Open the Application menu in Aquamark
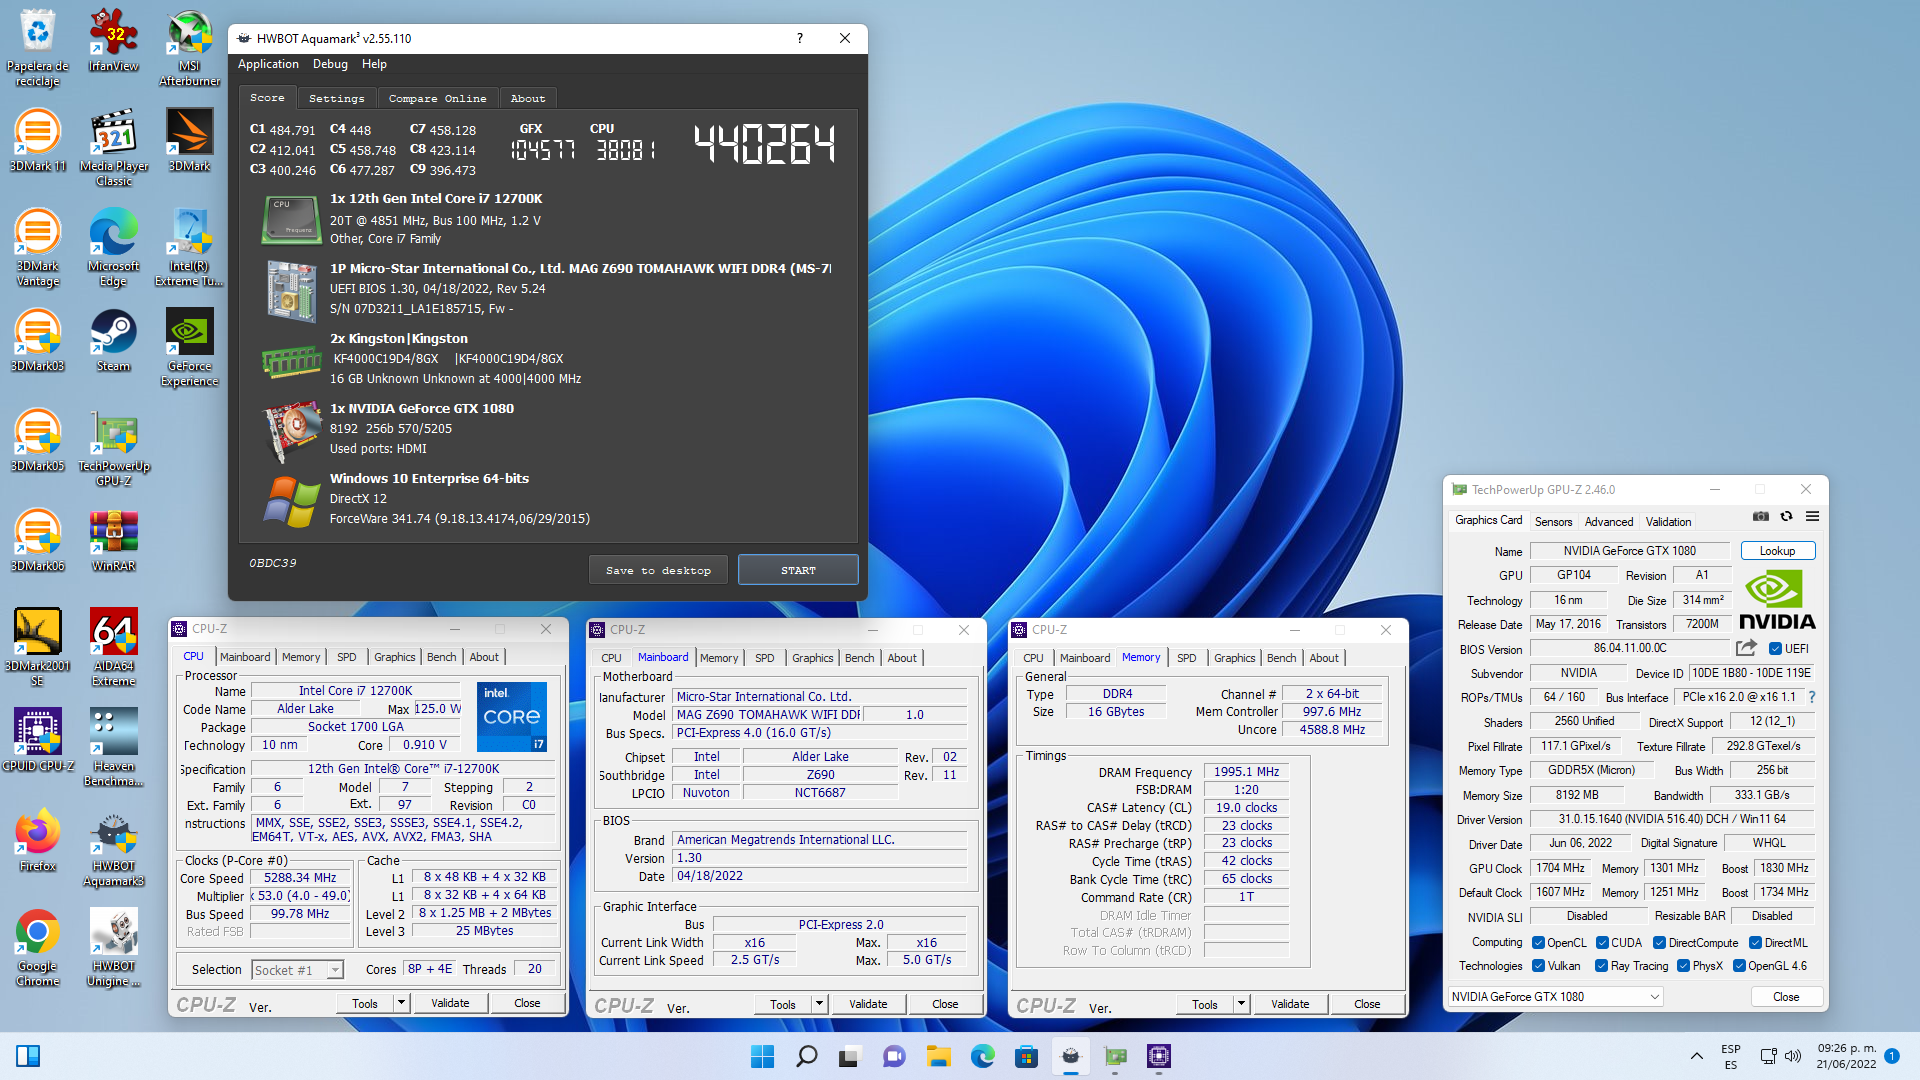The width and height of the screenshot is (1920, 1080). (268, 64)
